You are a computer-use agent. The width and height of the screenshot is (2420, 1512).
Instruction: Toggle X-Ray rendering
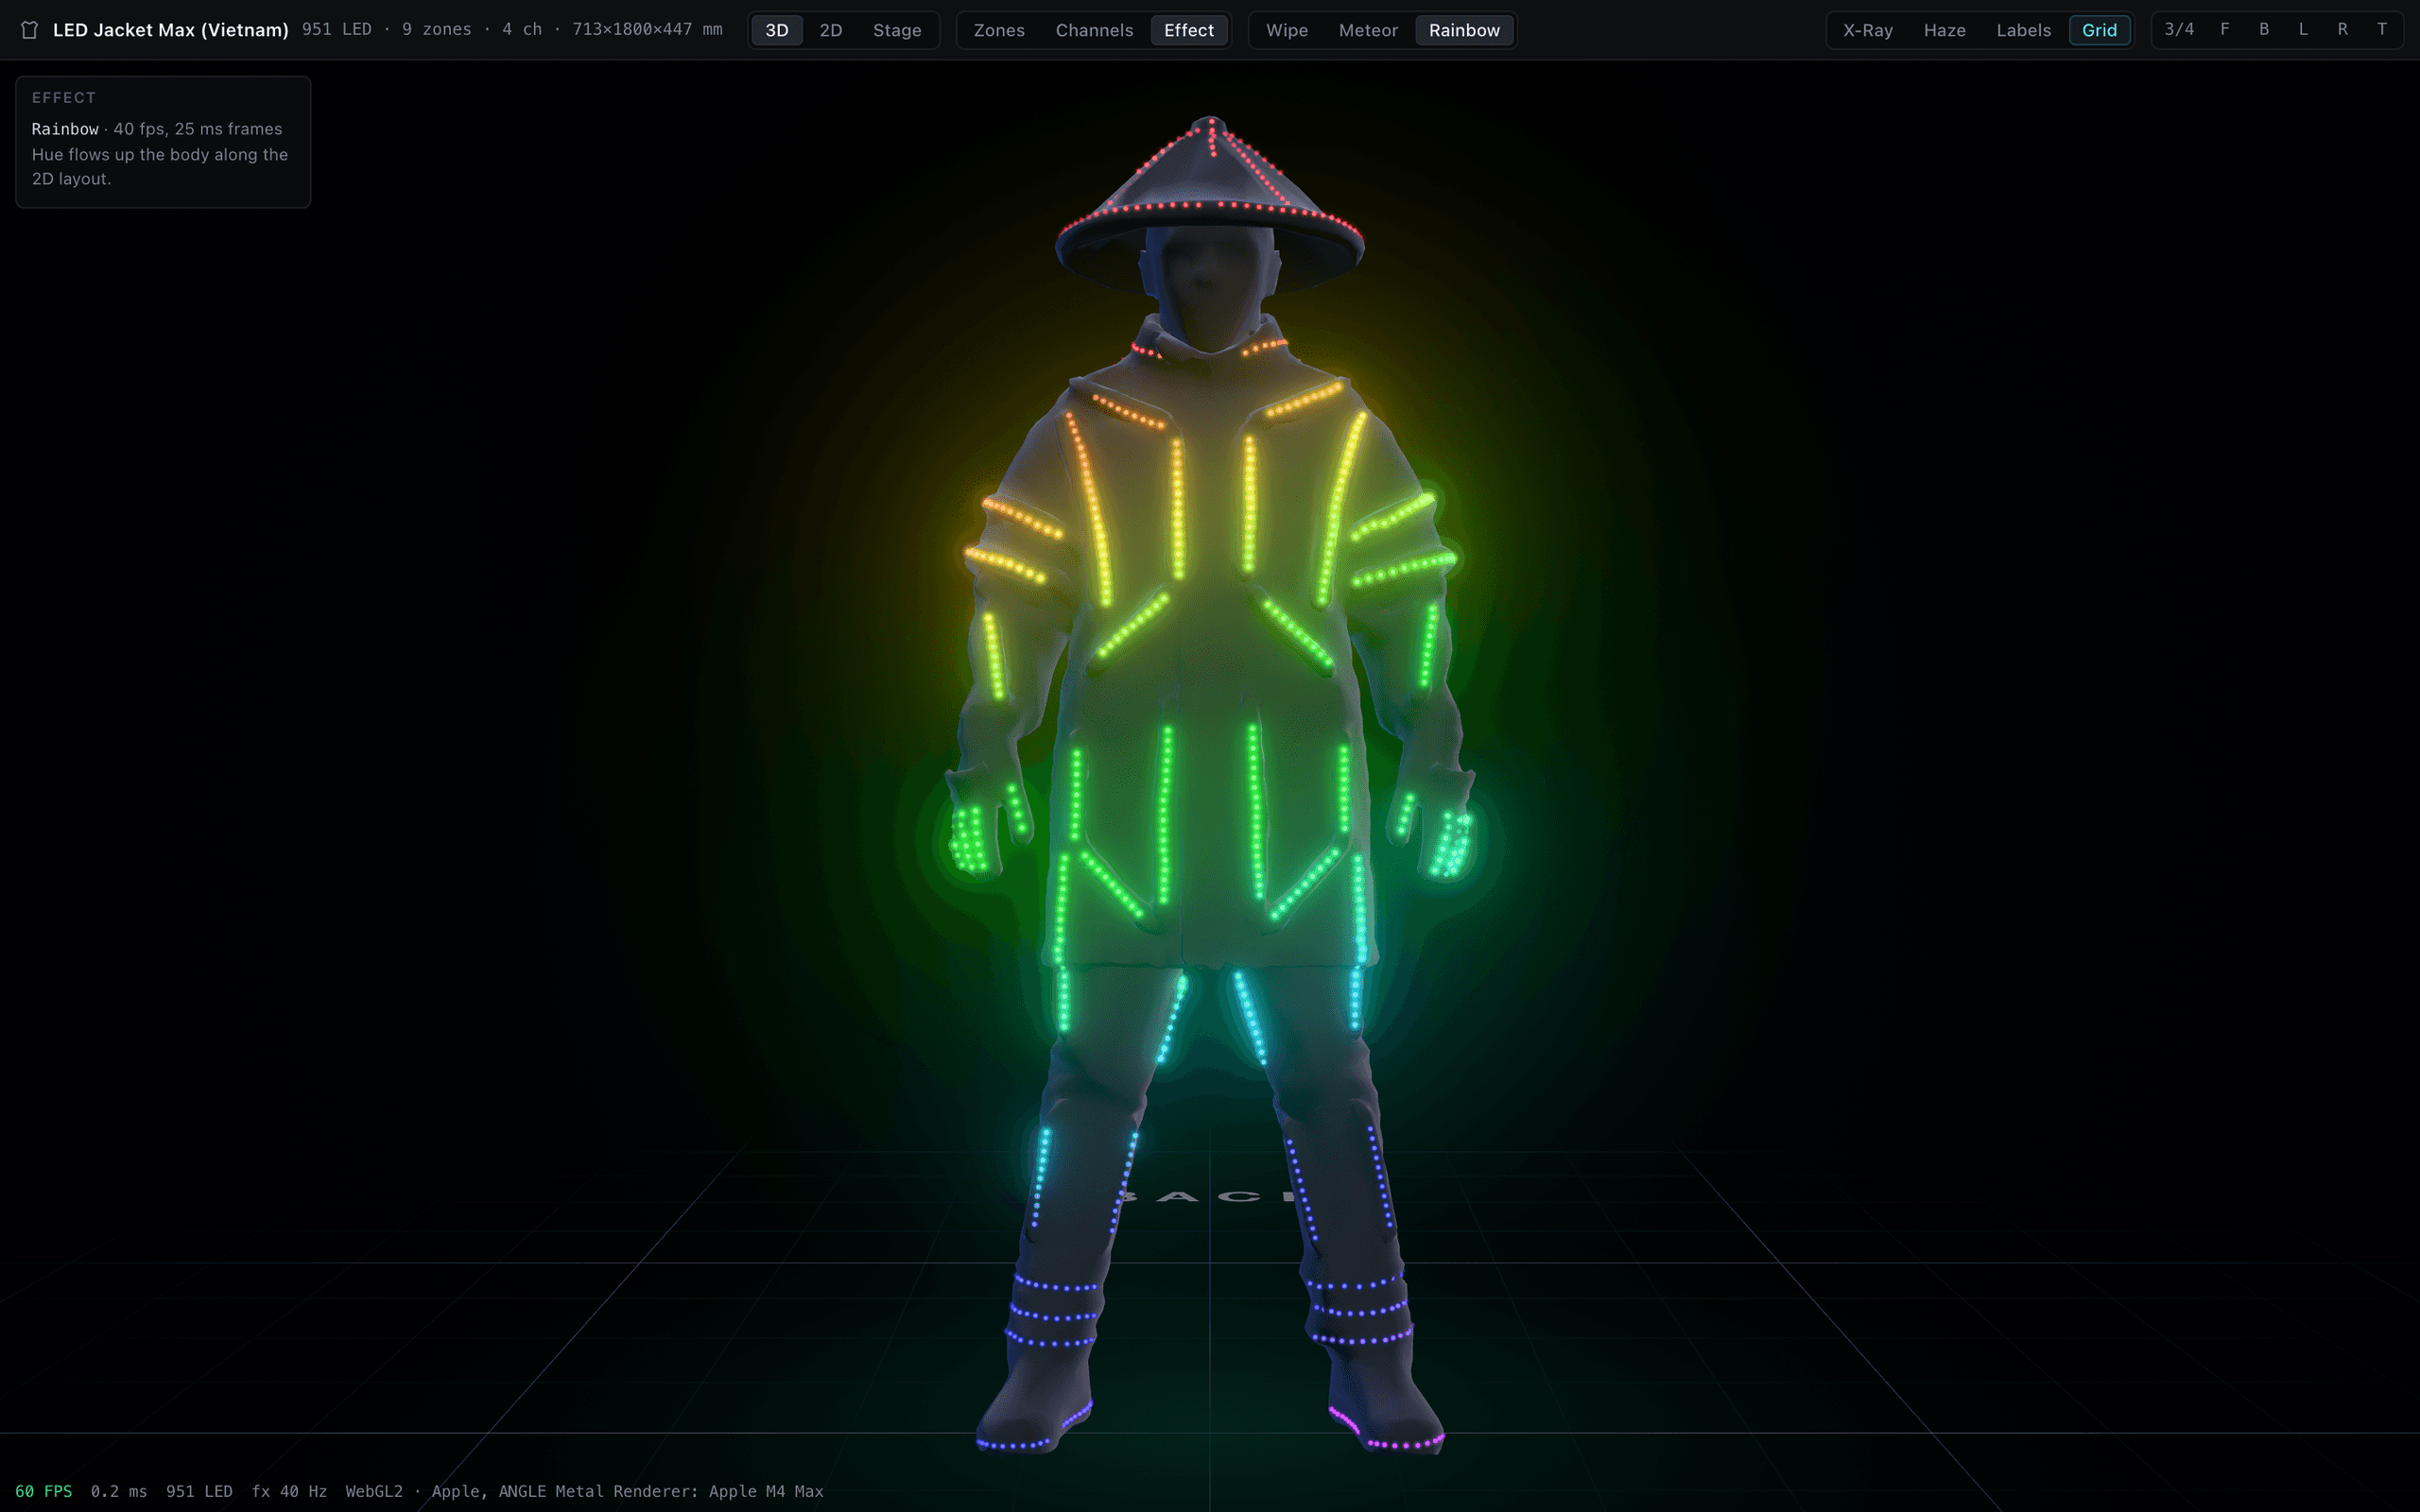click(1867, 30)
